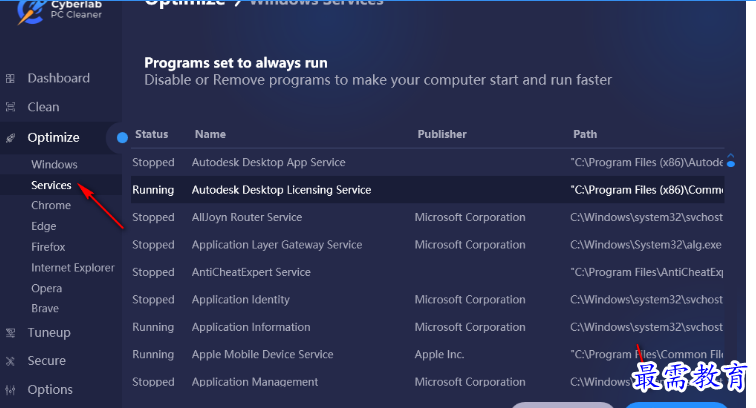Image resolution: width=756 pixels, height=408 pixels.
Task: Open Opera optimization section
Action: click(46, 288)
